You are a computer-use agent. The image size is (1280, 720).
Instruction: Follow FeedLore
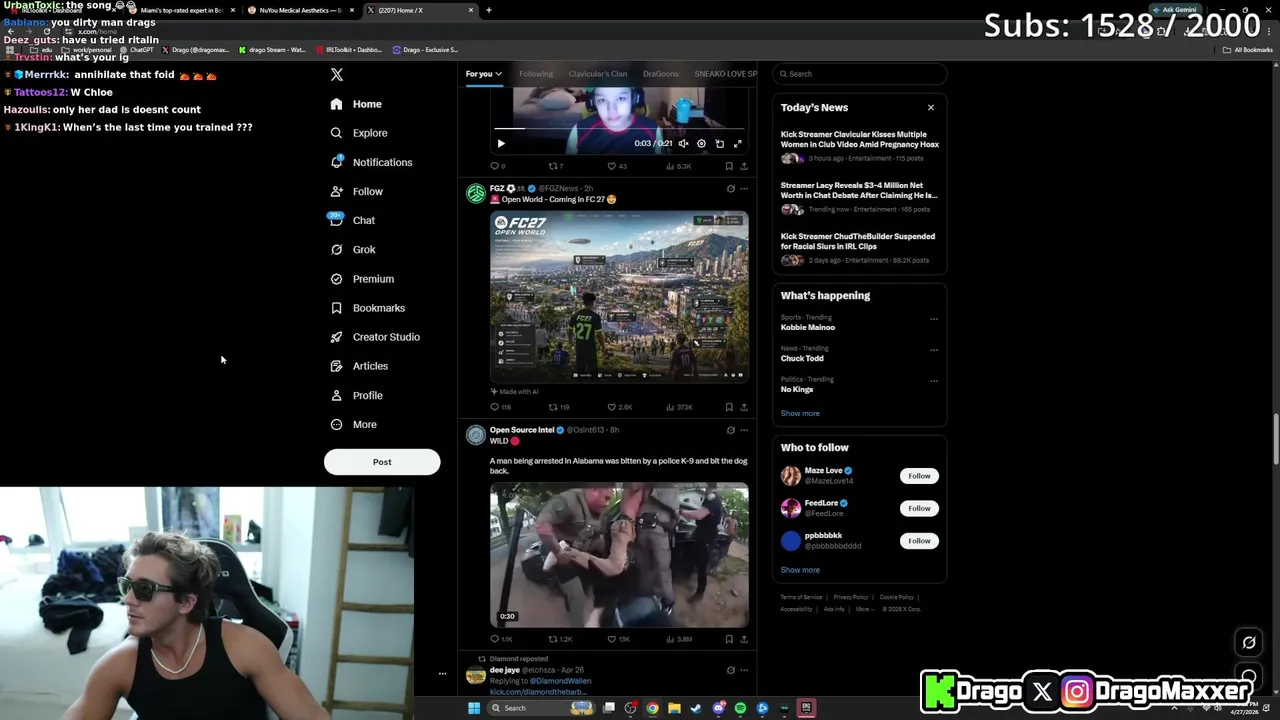(919, 508)
